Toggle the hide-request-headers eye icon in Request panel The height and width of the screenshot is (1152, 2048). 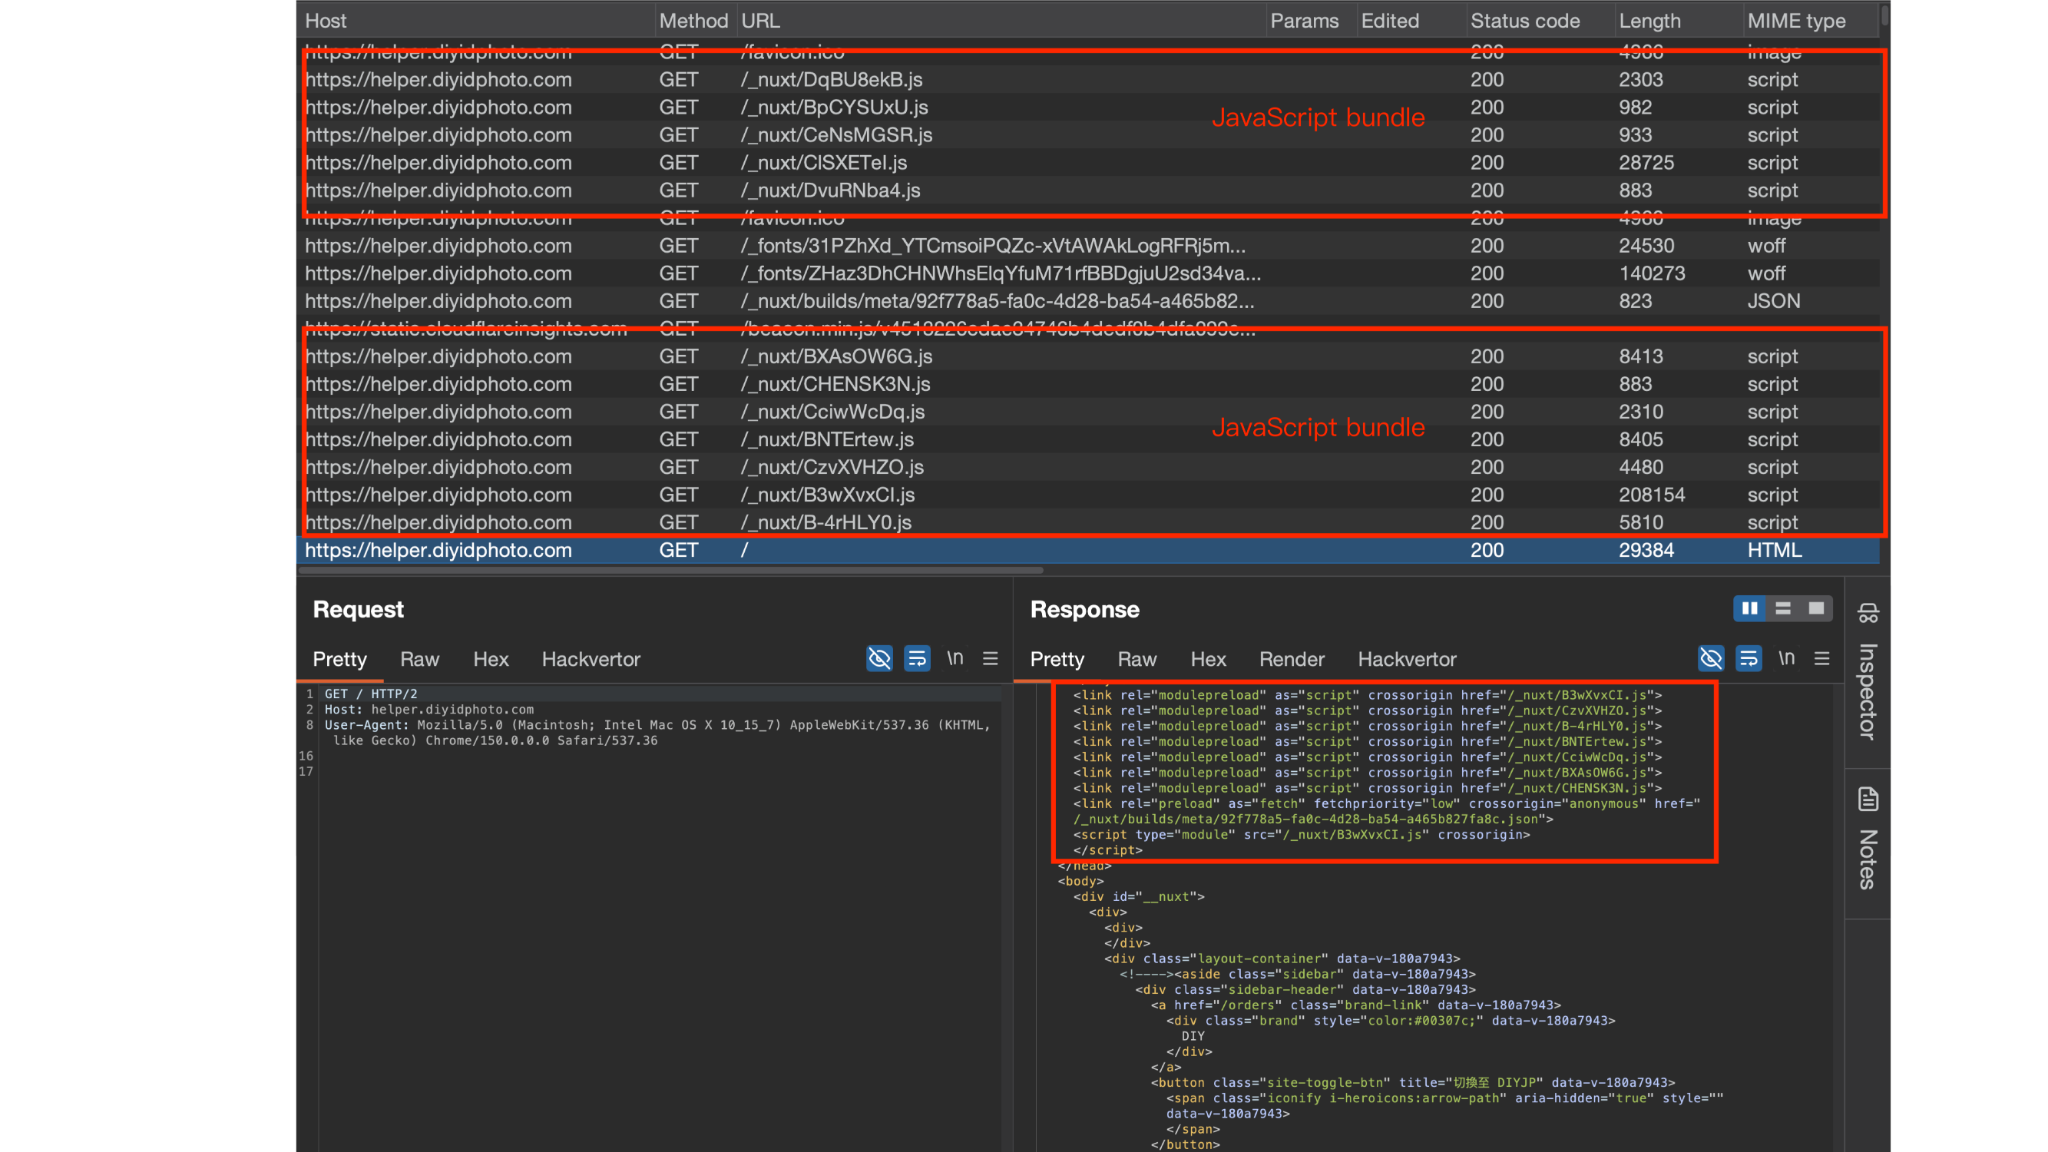point(879,658)
